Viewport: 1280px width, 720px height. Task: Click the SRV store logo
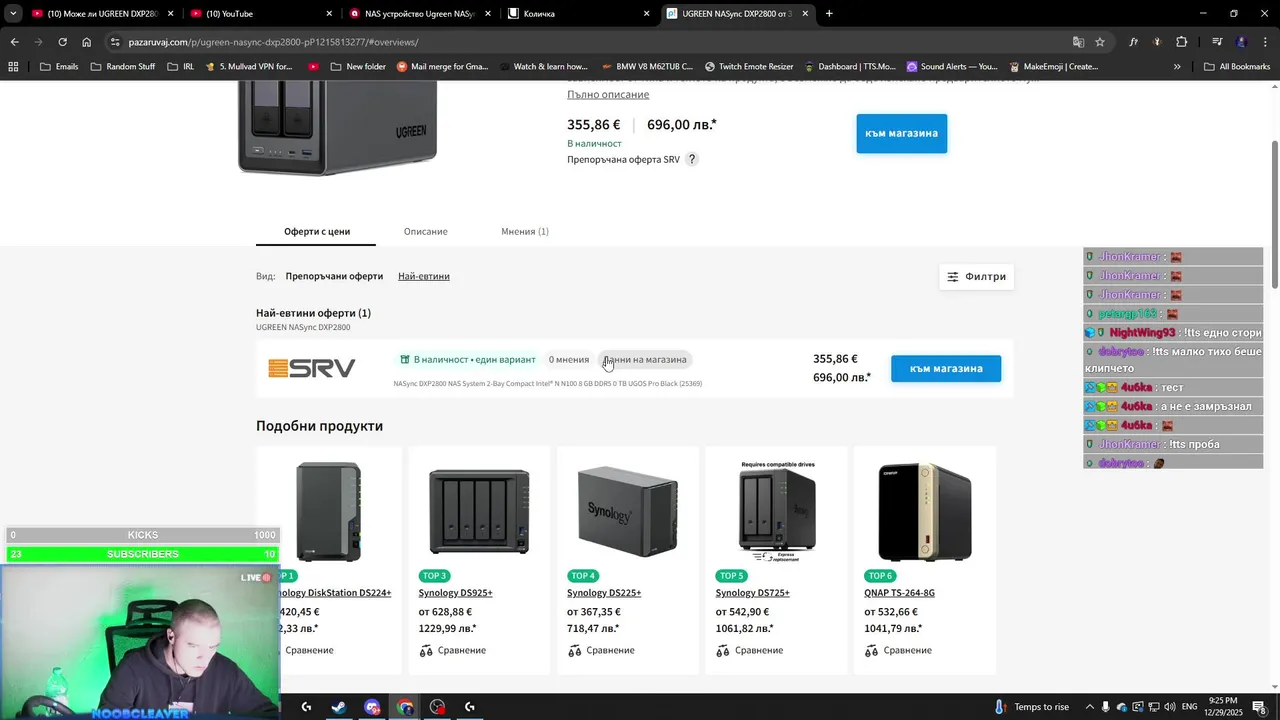pyautogui.click(x=312, y=368)
